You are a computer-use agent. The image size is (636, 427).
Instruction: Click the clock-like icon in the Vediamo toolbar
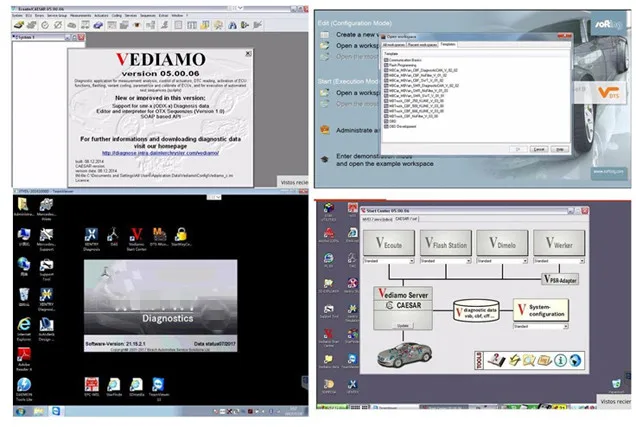pyautogui.click(x=45, y=25)
